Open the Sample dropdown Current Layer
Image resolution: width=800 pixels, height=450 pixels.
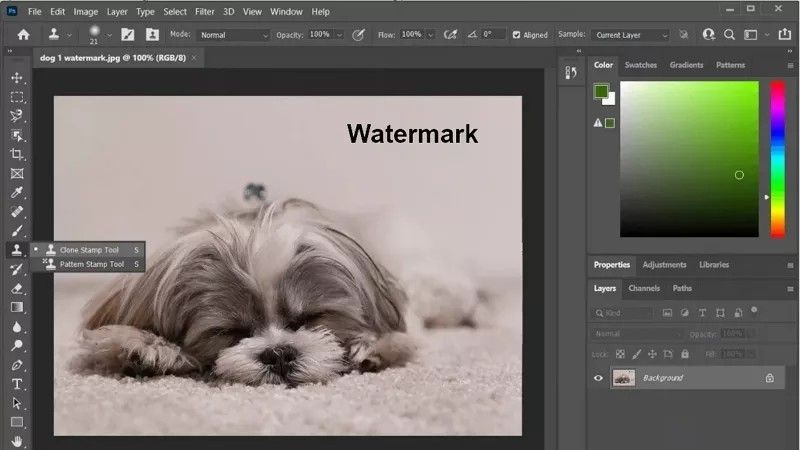[630, 35]
